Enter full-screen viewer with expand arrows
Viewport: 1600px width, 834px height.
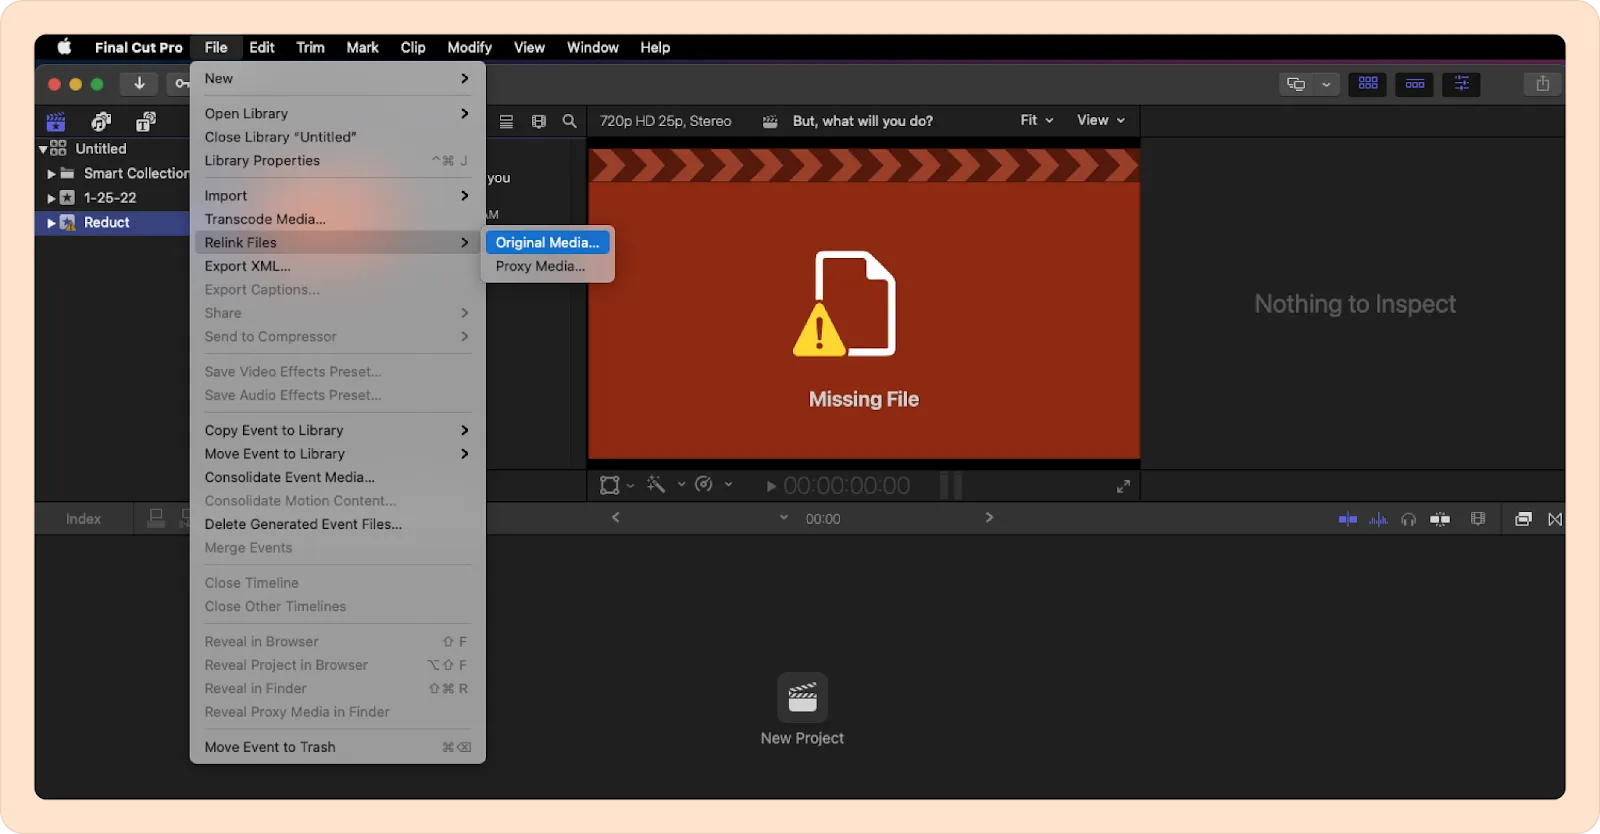click(x=1123, y=486)
